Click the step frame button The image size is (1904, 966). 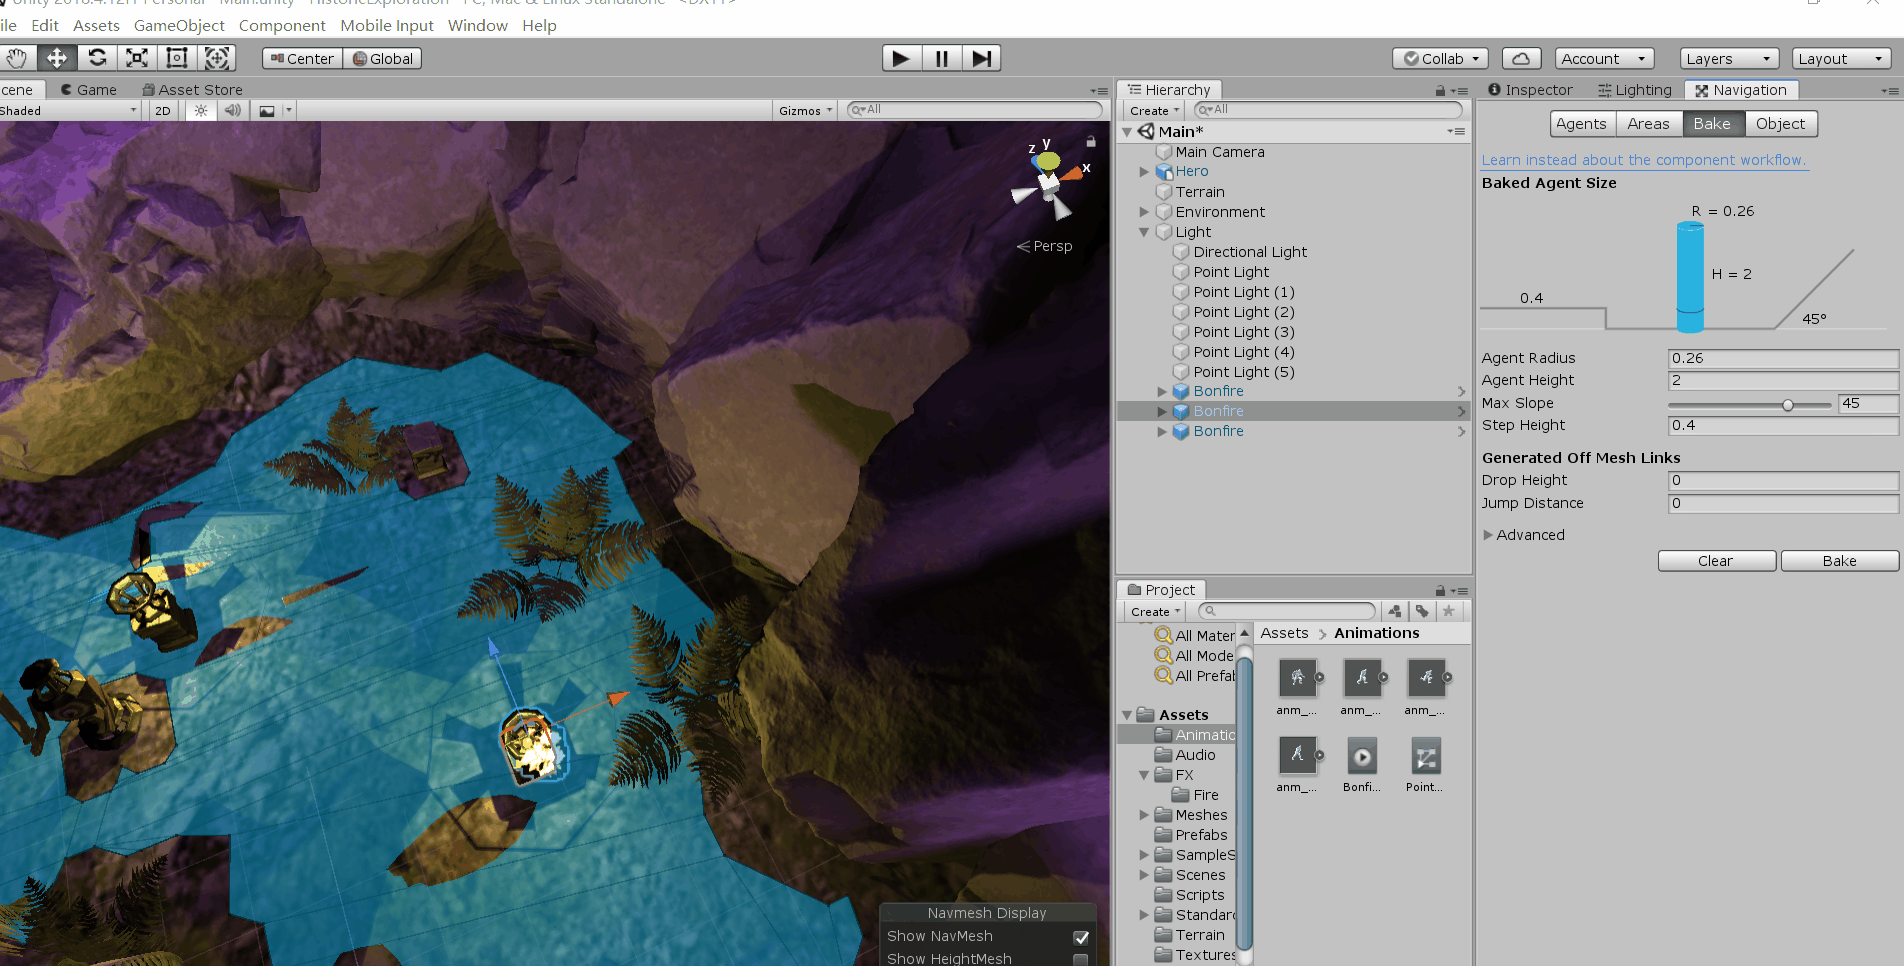(980, 57)
